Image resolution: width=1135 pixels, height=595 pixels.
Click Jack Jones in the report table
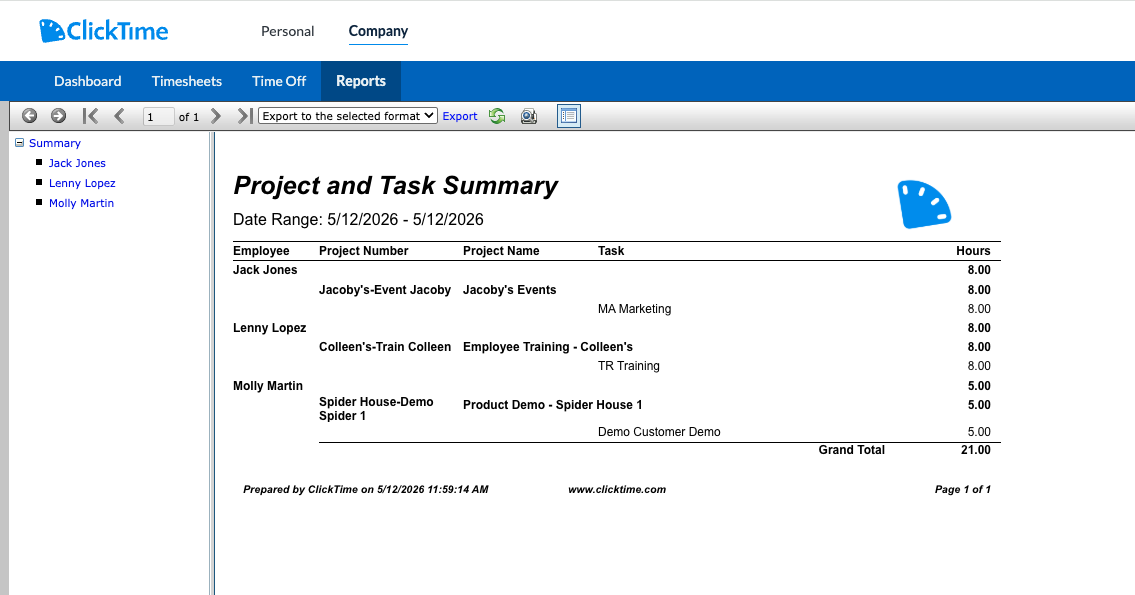(265, 270)
